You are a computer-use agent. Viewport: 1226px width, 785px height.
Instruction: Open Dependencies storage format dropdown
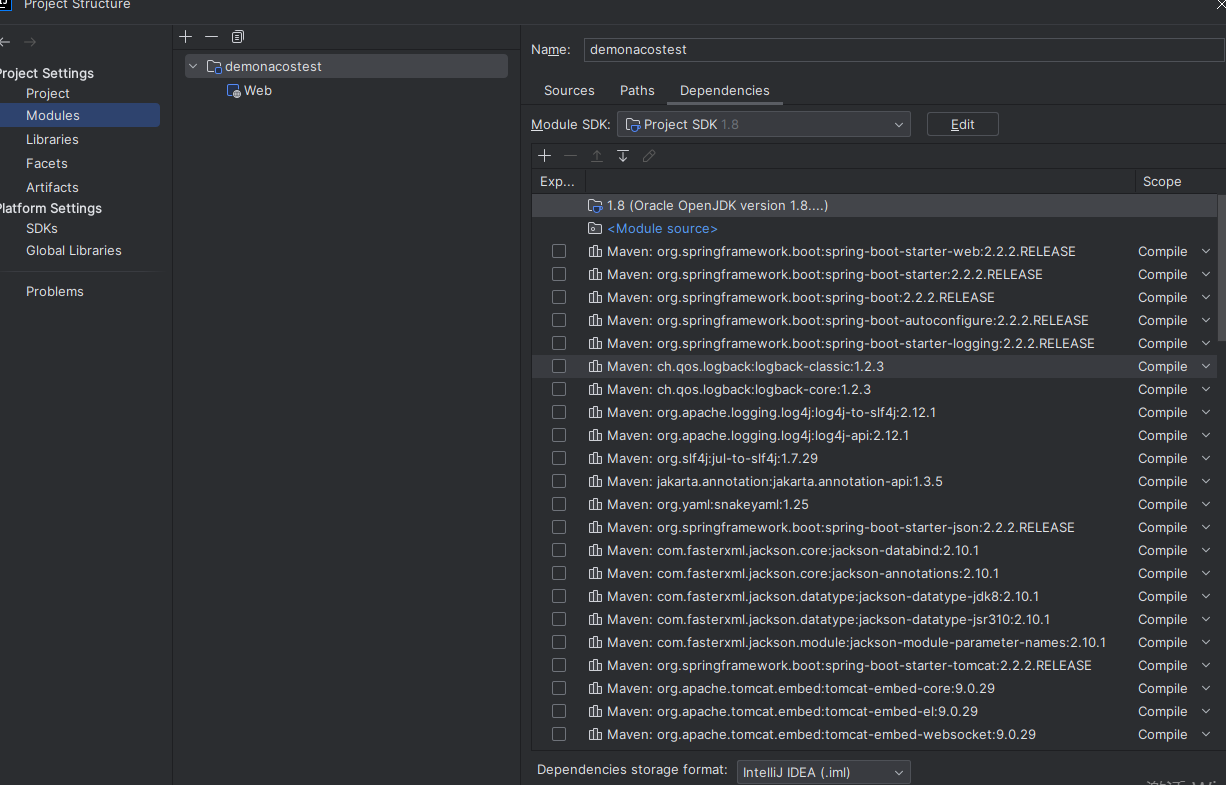pyautogui.click(x=823, y=772)
